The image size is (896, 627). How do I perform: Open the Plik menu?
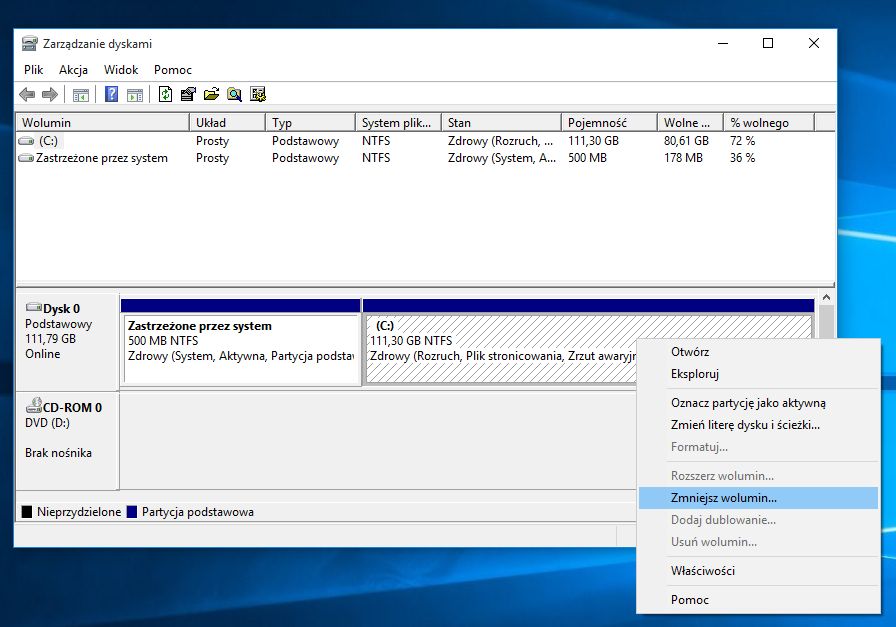click(34, 70)
